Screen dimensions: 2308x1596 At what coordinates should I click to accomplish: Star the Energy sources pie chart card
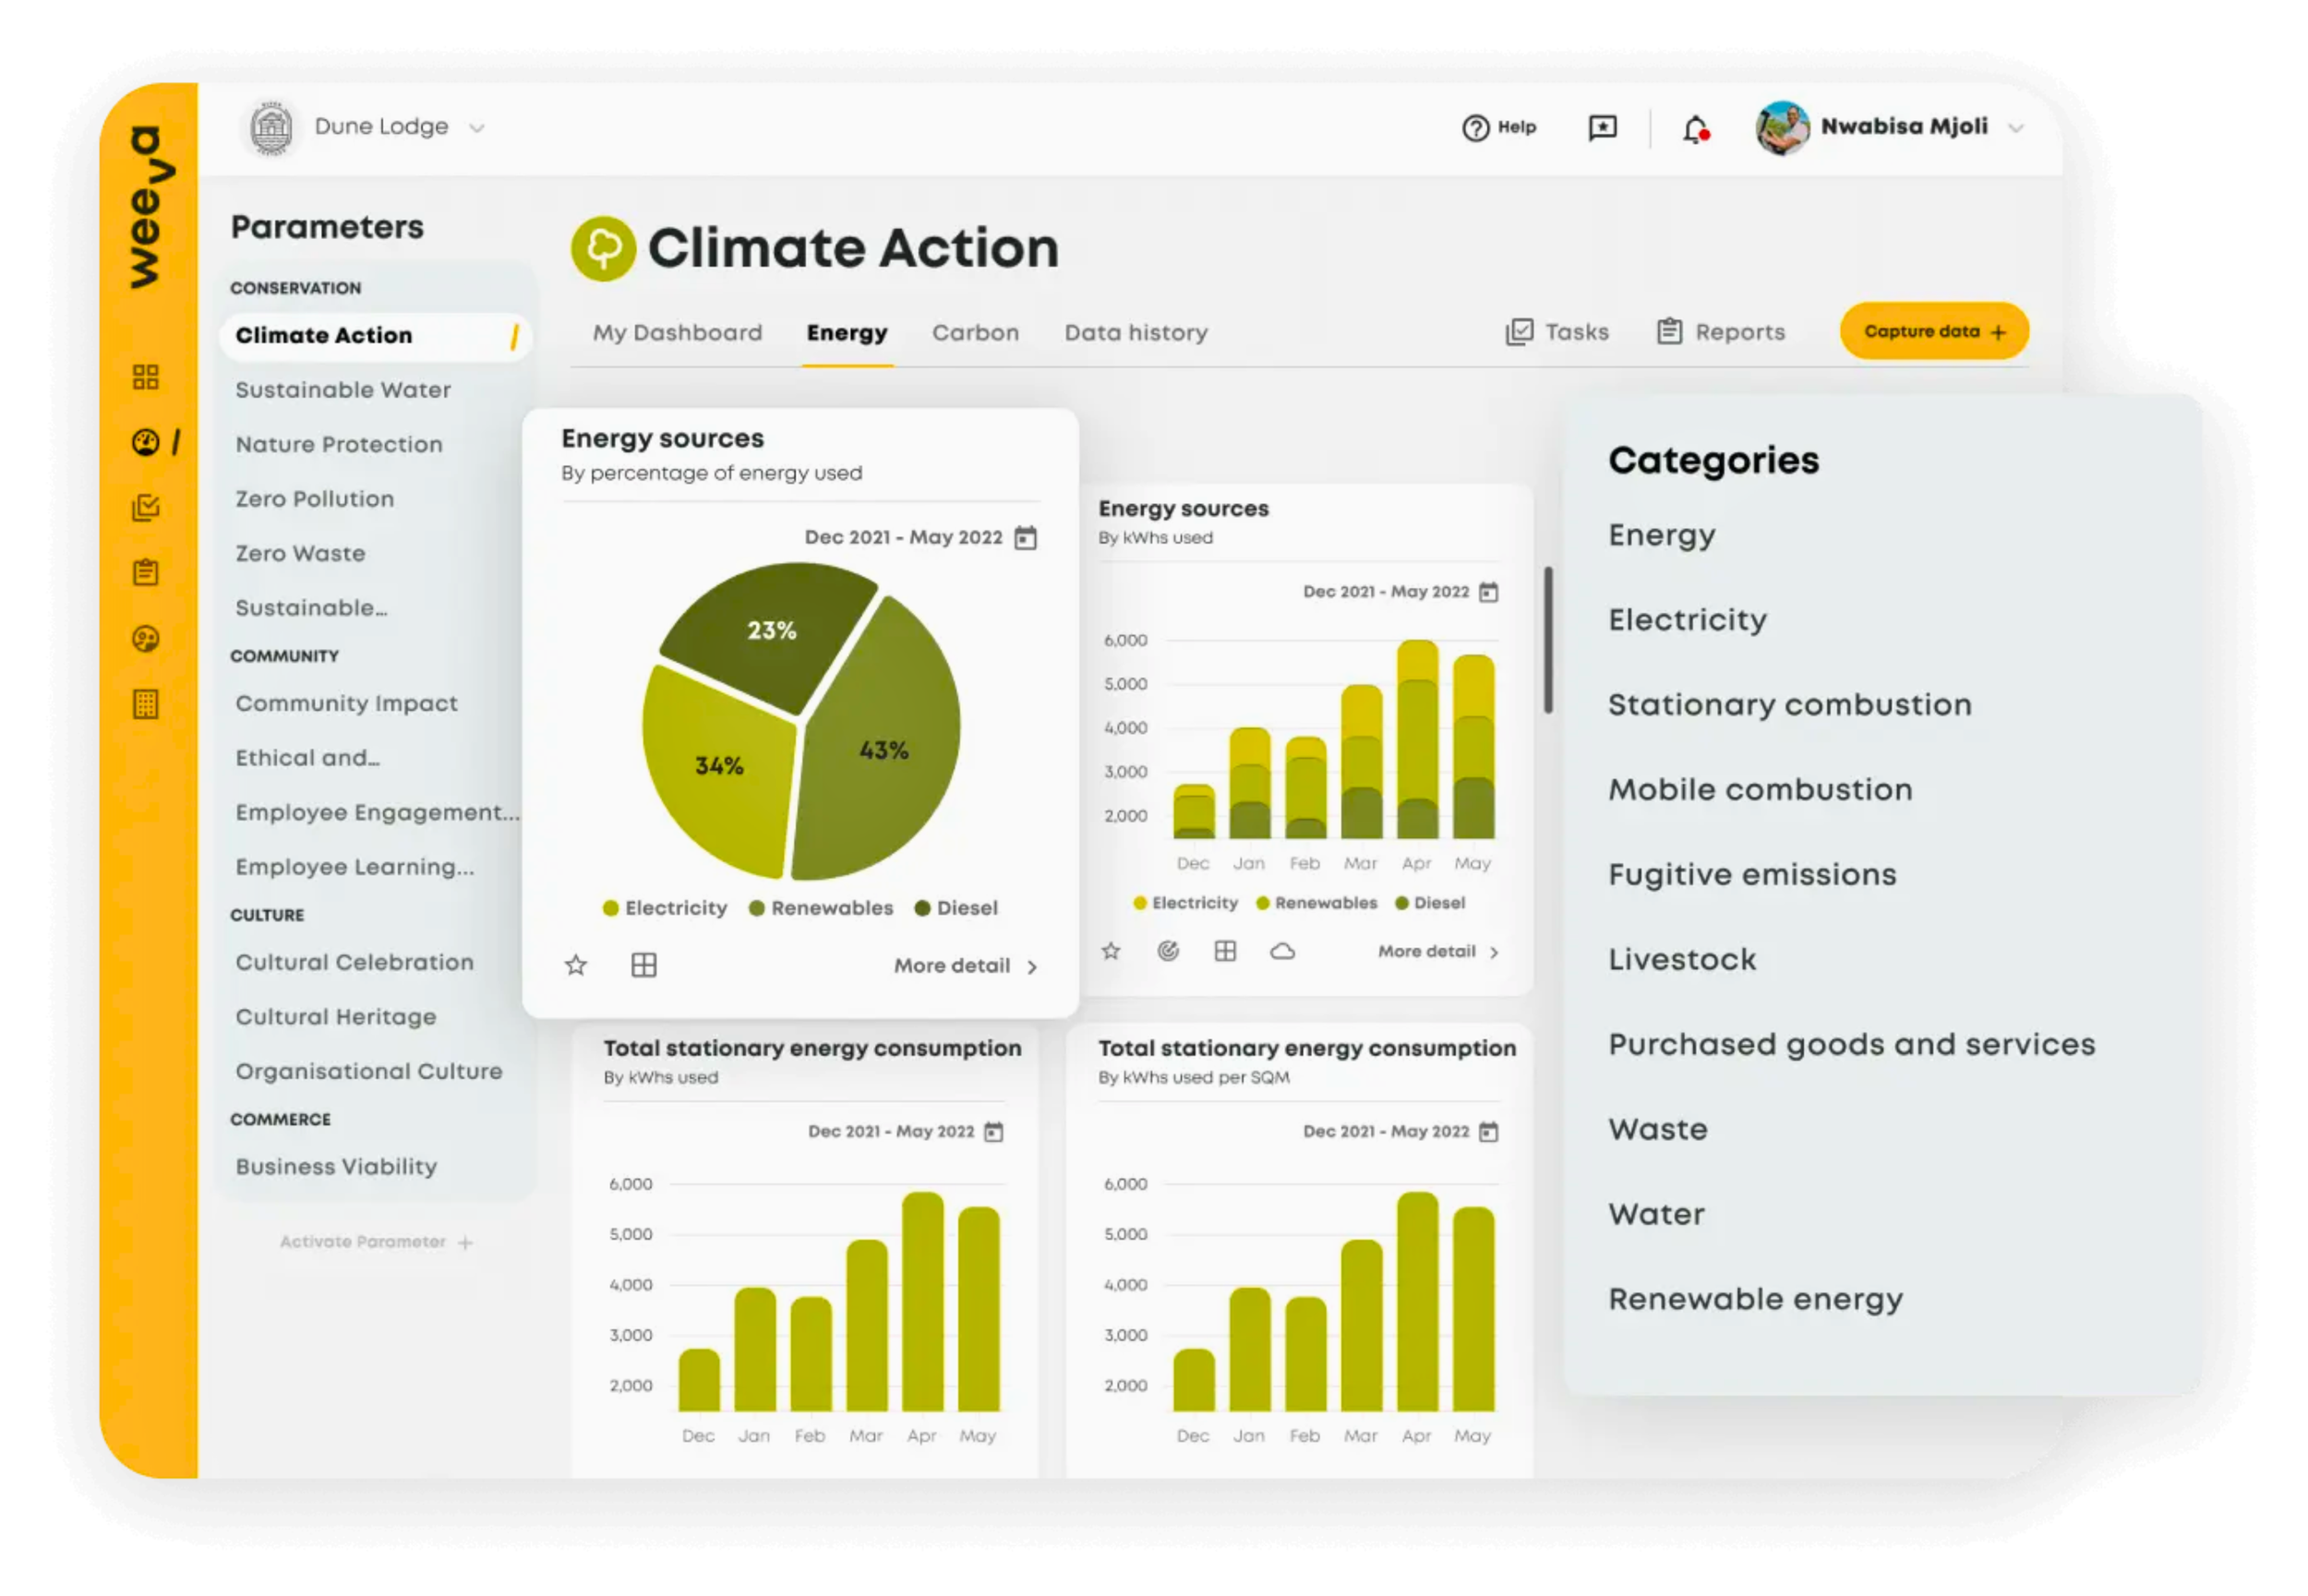[x=576, y=964]
